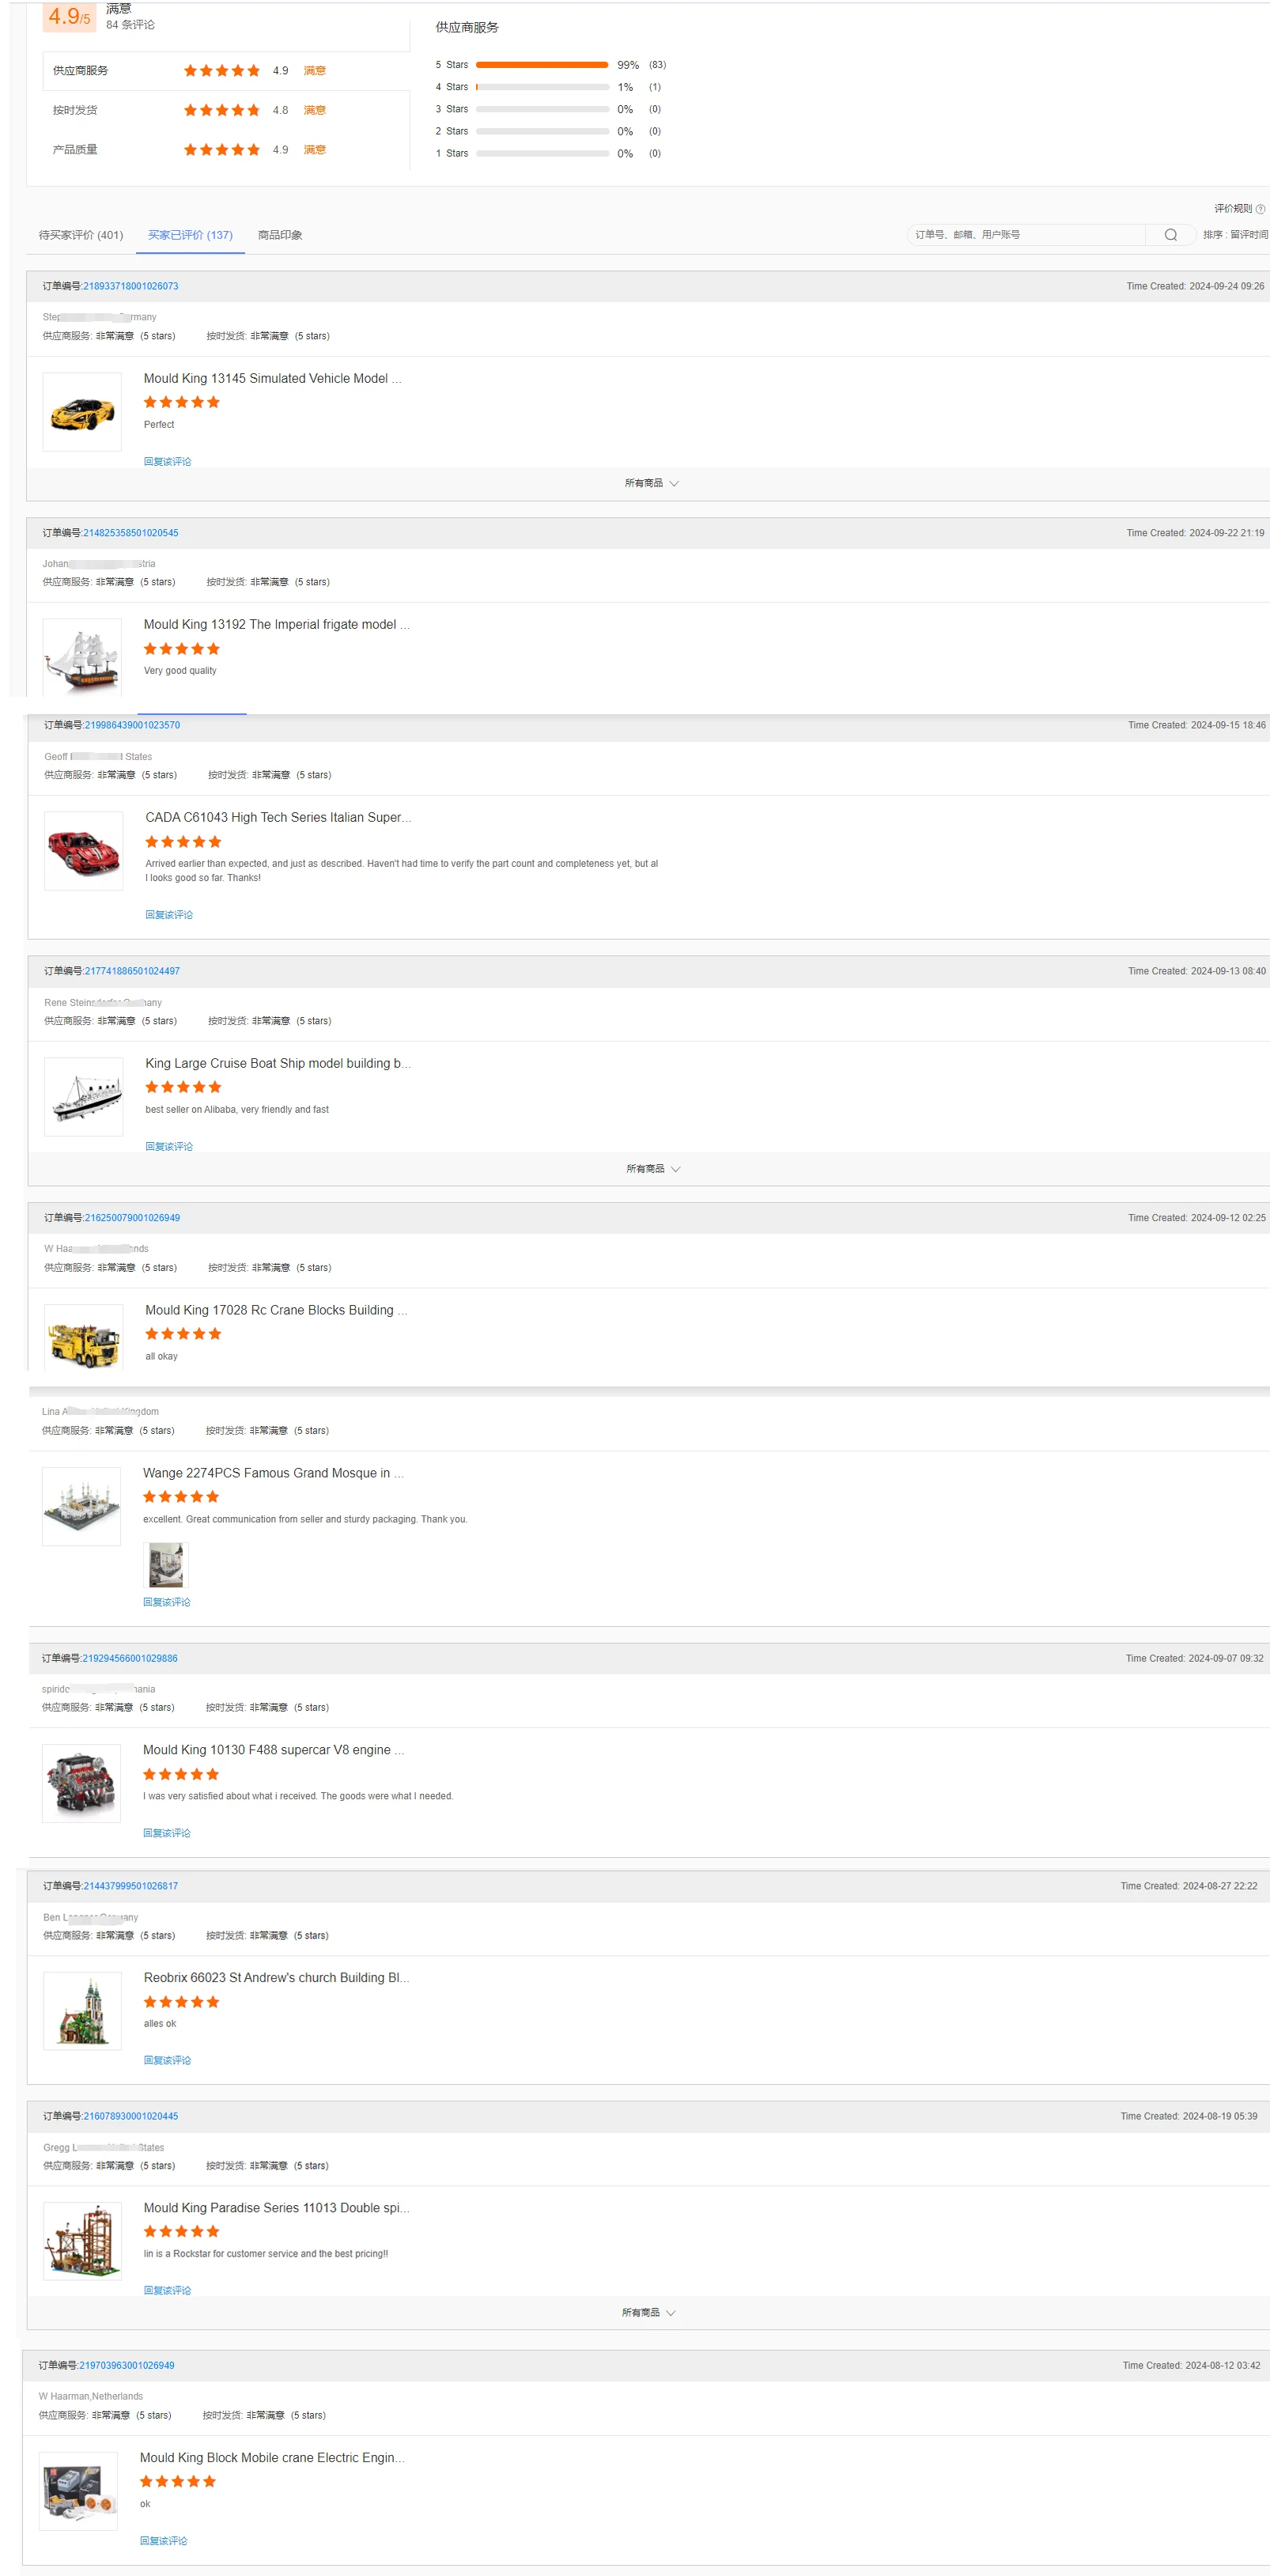Screen dimensions: 1270x2576
Task: Open the red CADA supercar thumbnail
Action: 84,850
